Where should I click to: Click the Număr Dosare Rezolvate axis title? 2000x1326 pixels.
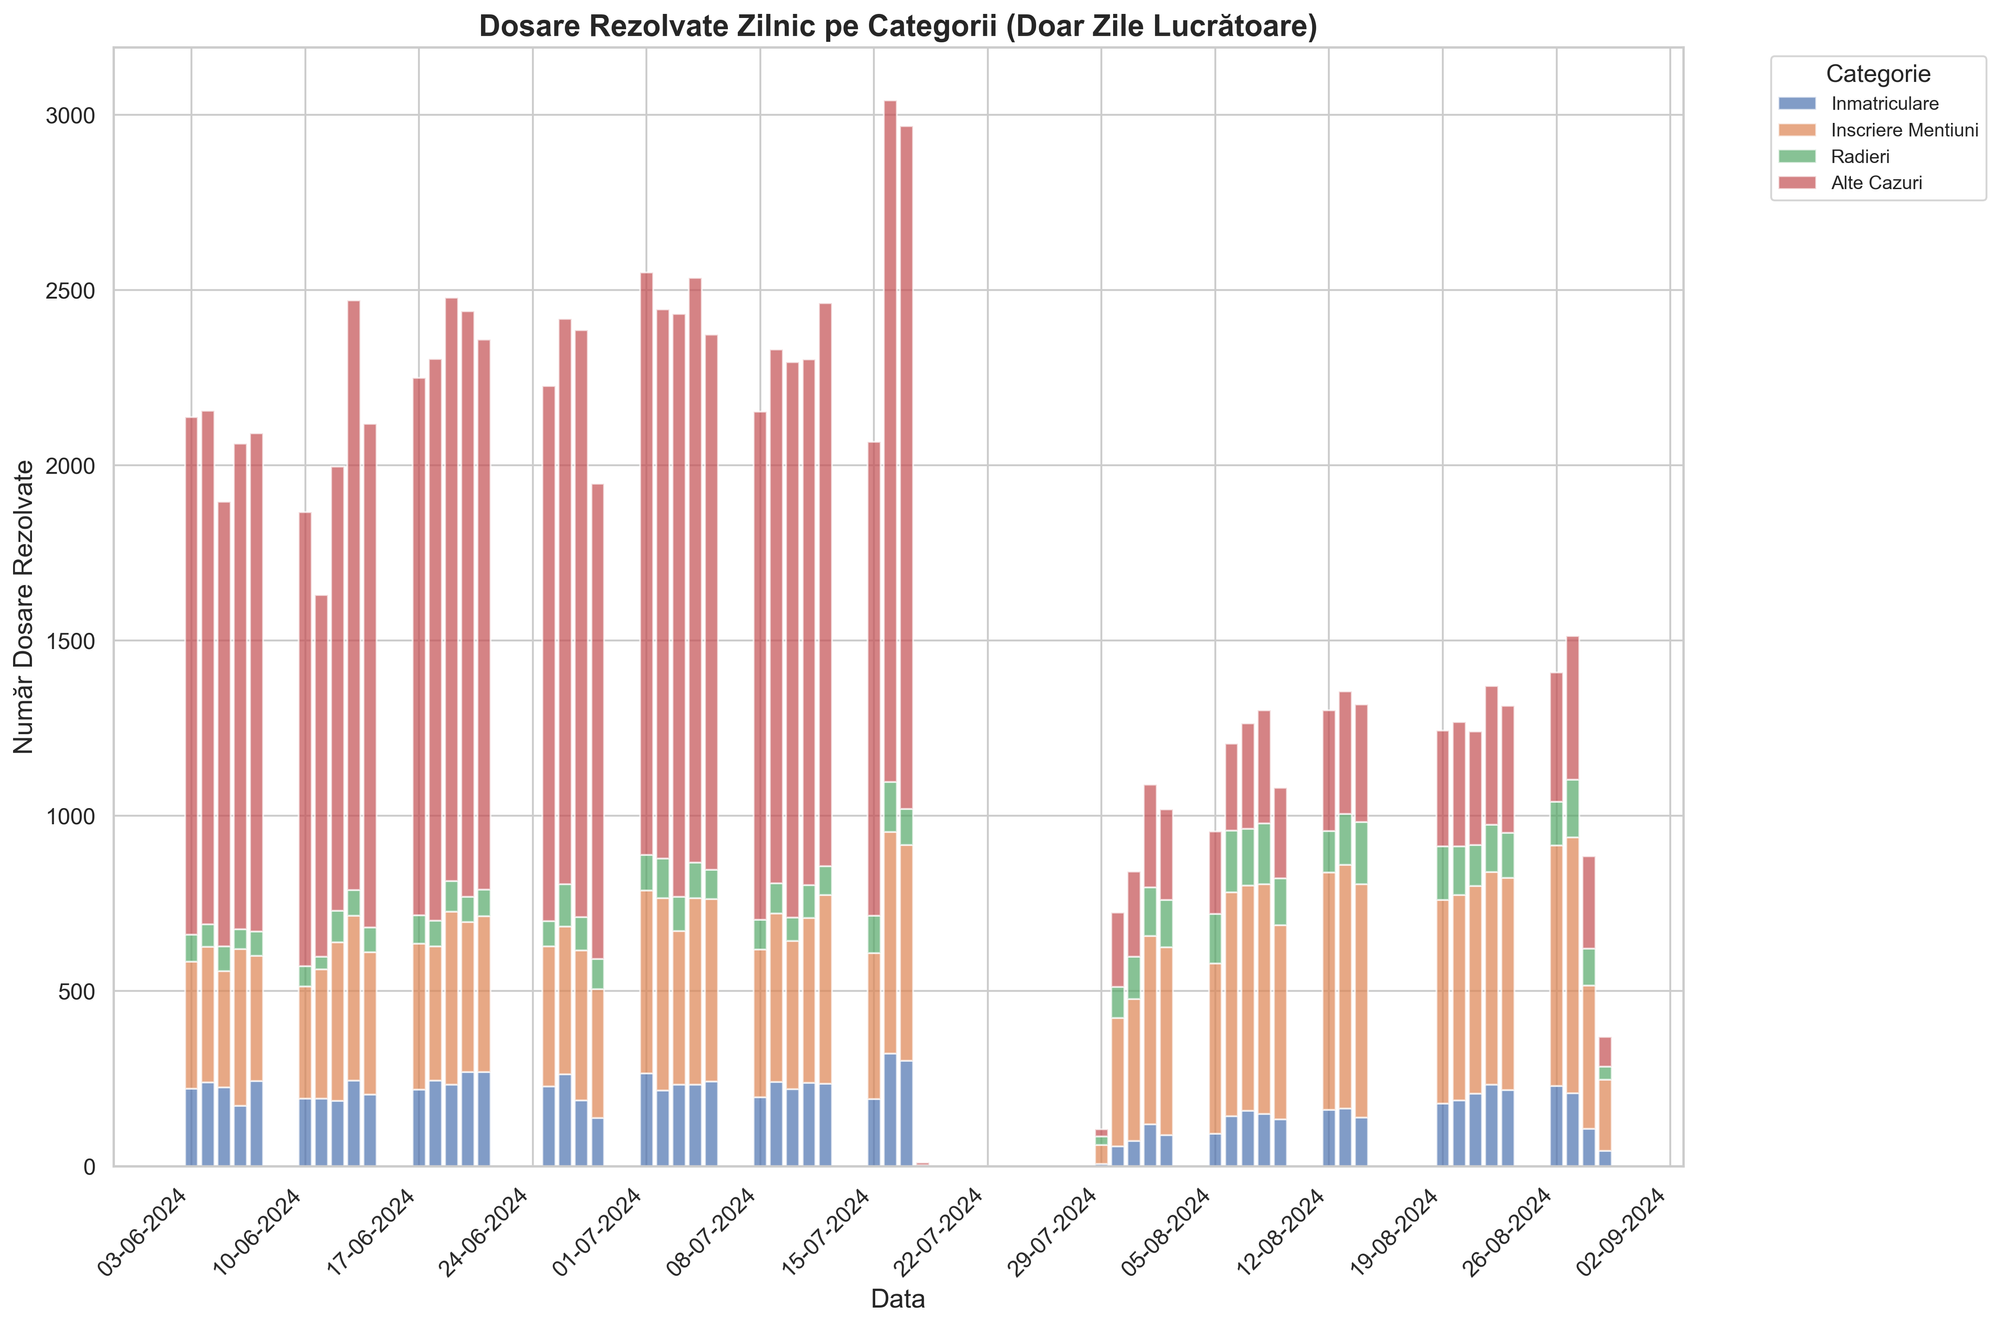(x=24, y=606)
